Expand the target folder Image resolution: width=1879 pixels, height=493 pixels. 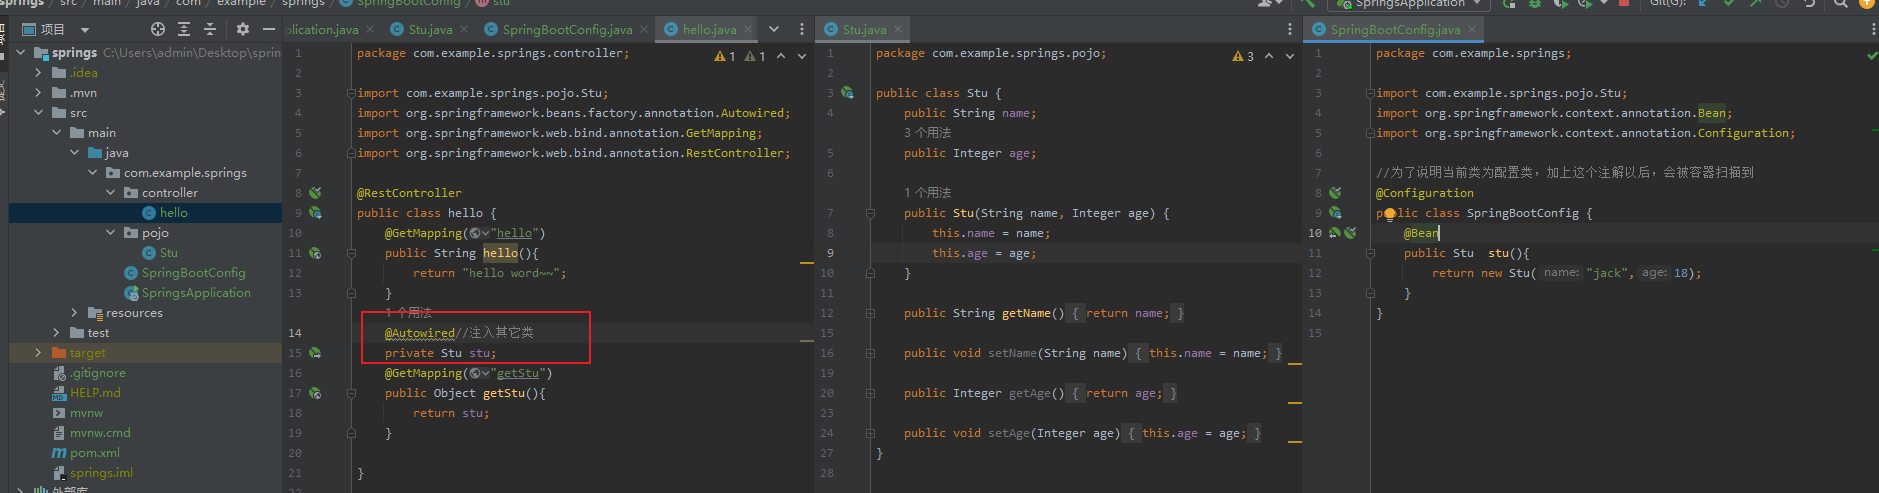coord(39,352)
